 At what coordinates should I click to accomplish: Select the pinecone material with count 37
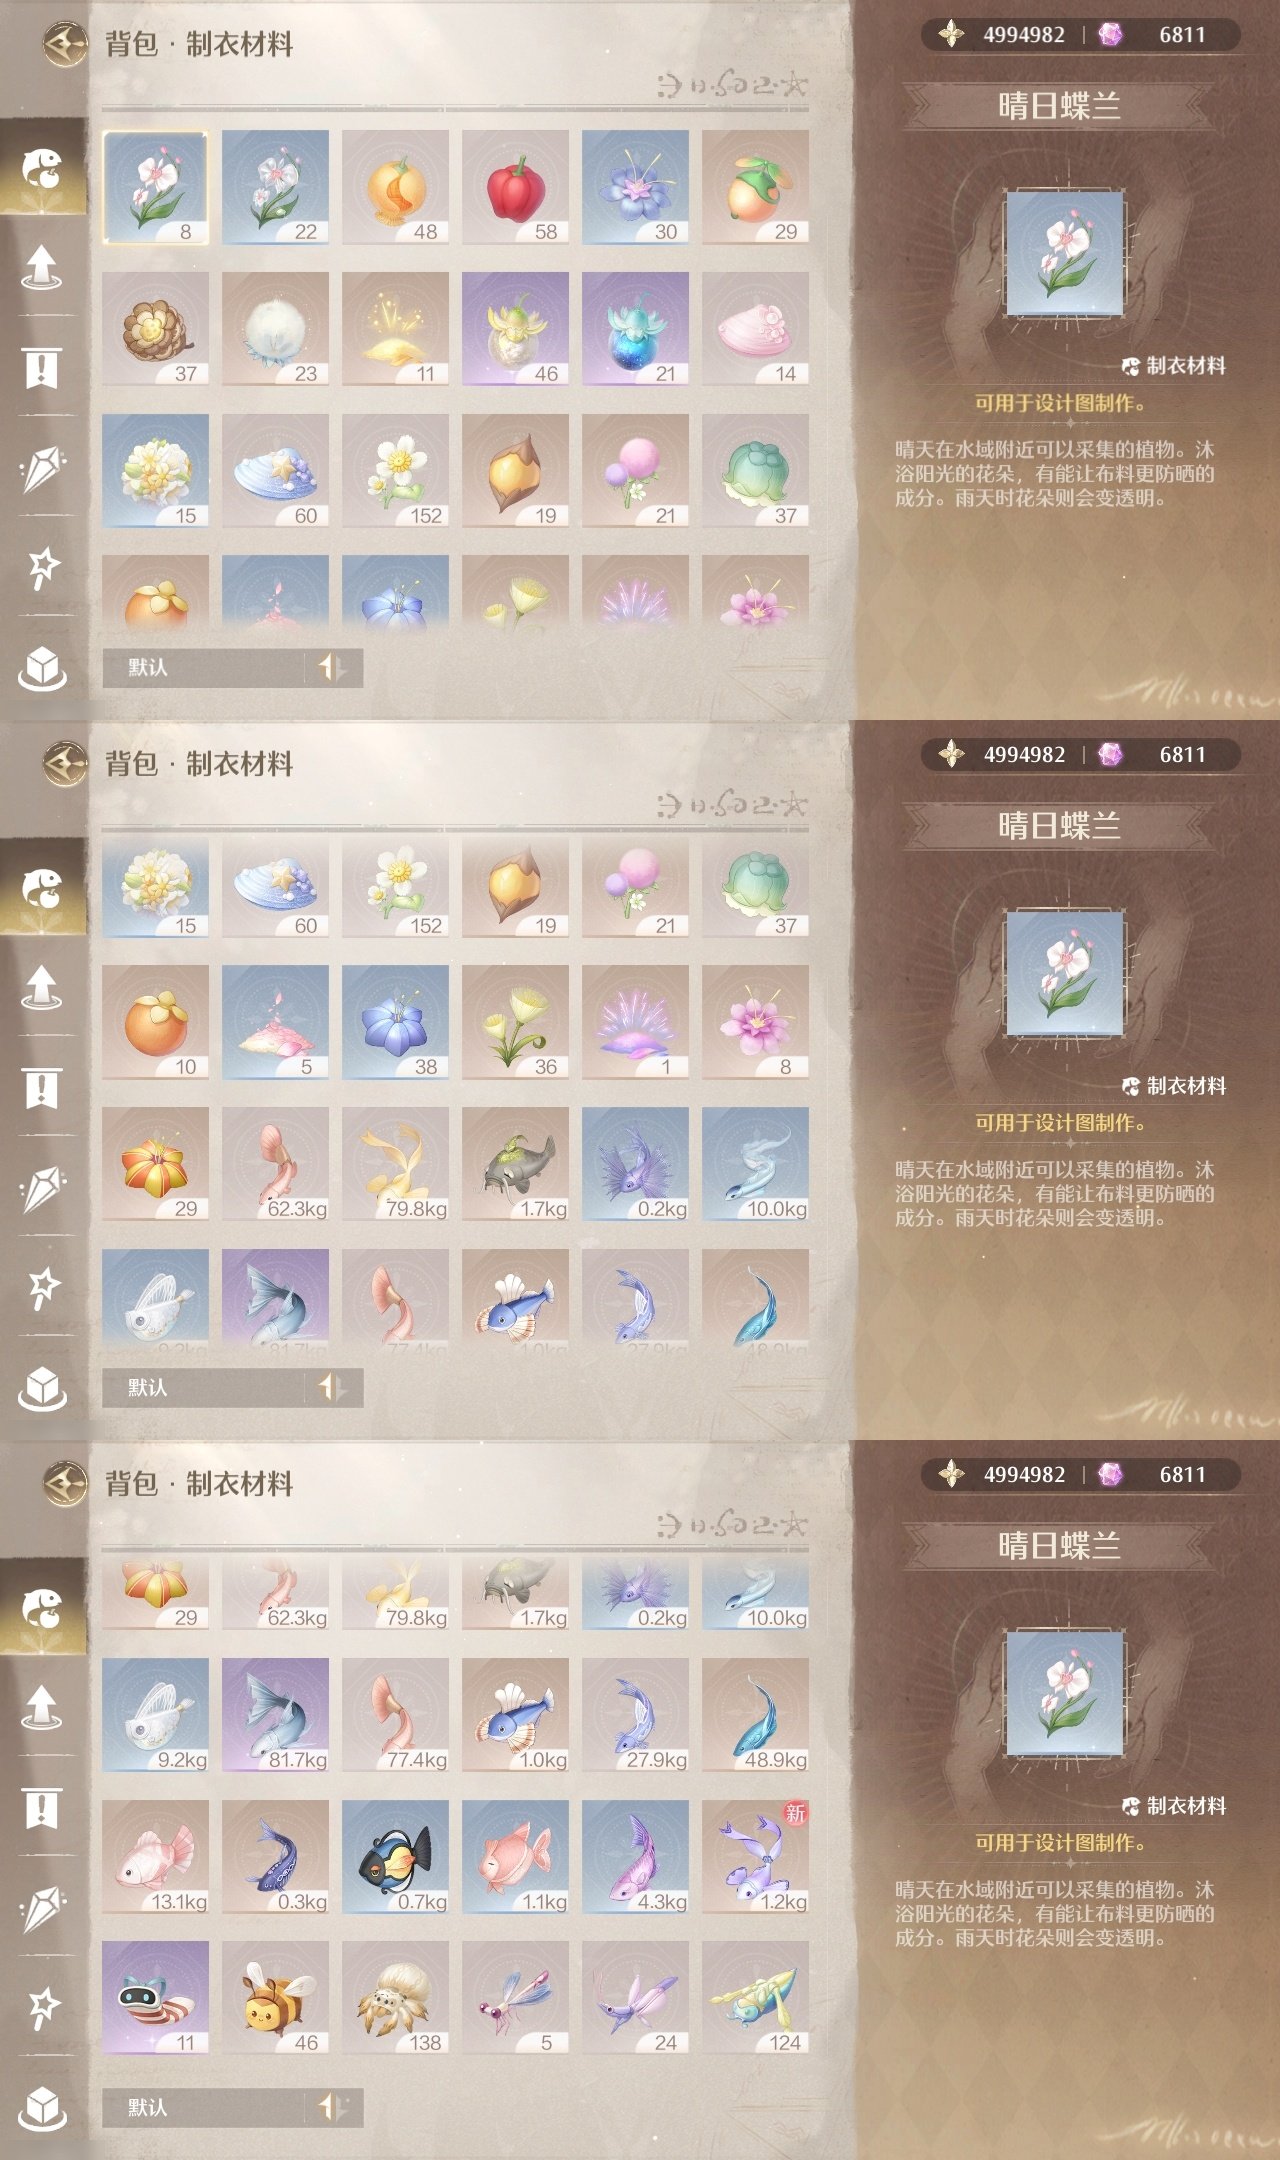(155, 329)
